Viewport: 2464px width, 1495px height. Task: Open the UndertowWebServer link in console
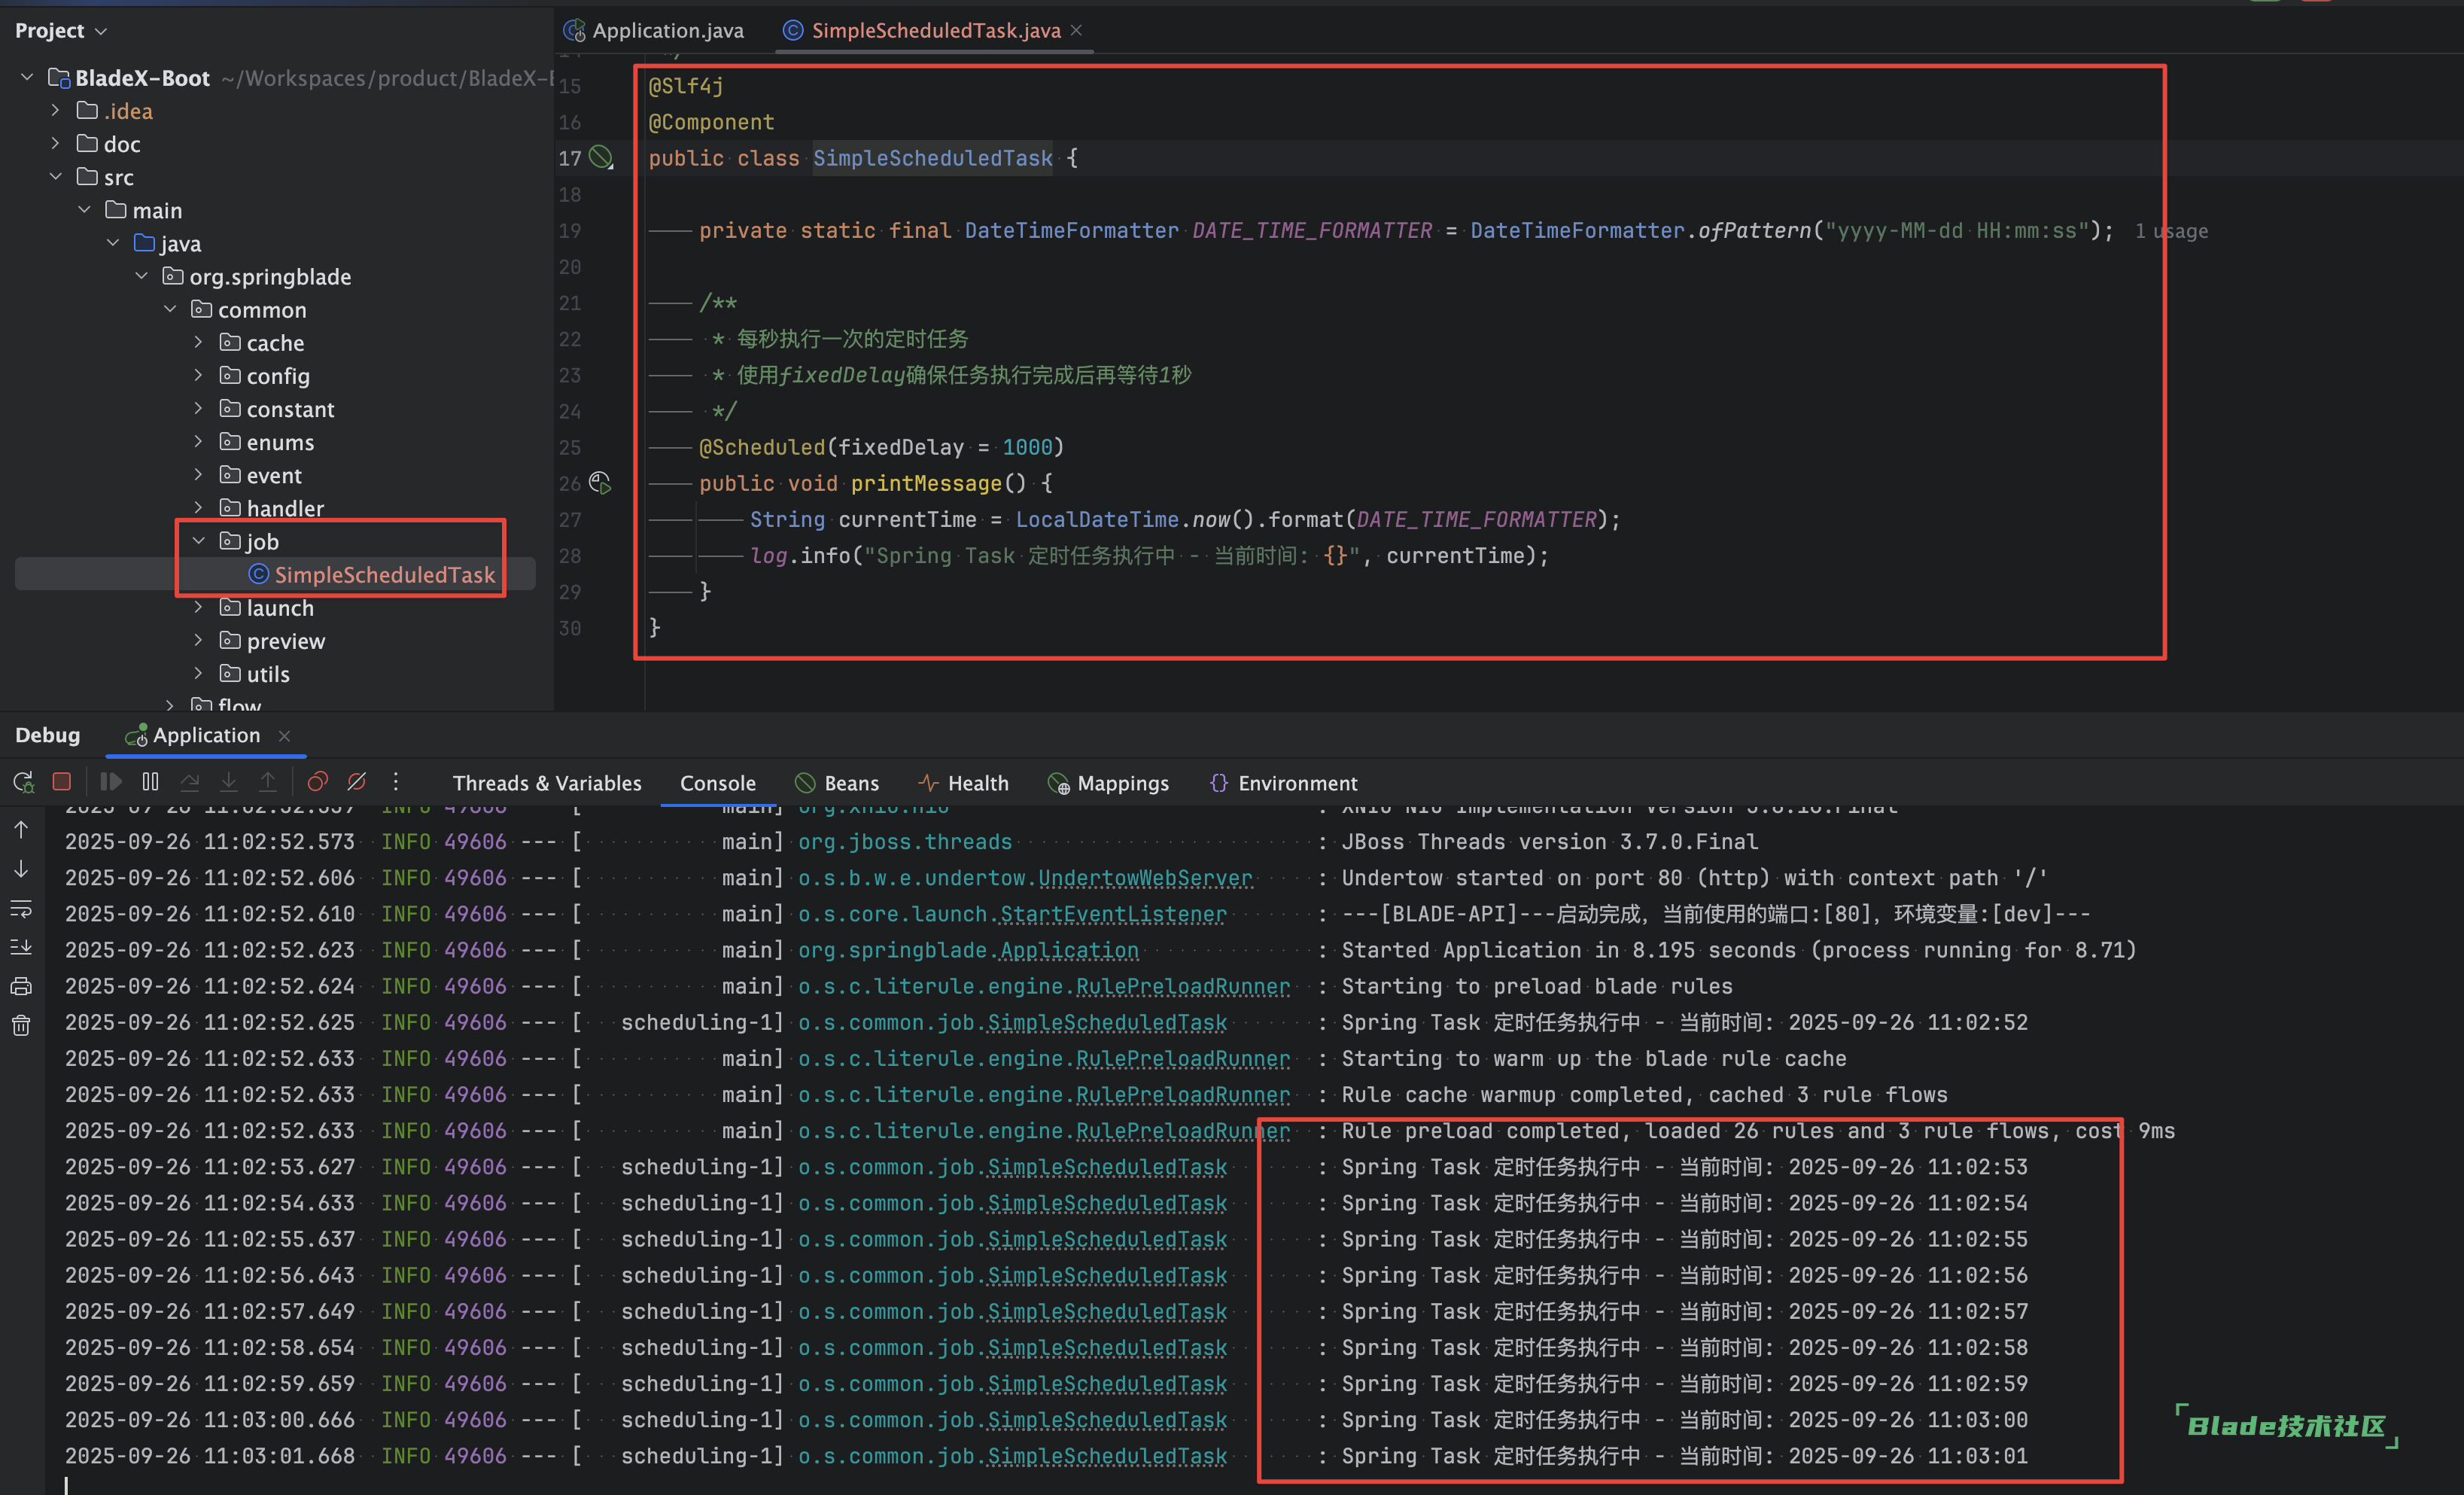point(1145,878)
